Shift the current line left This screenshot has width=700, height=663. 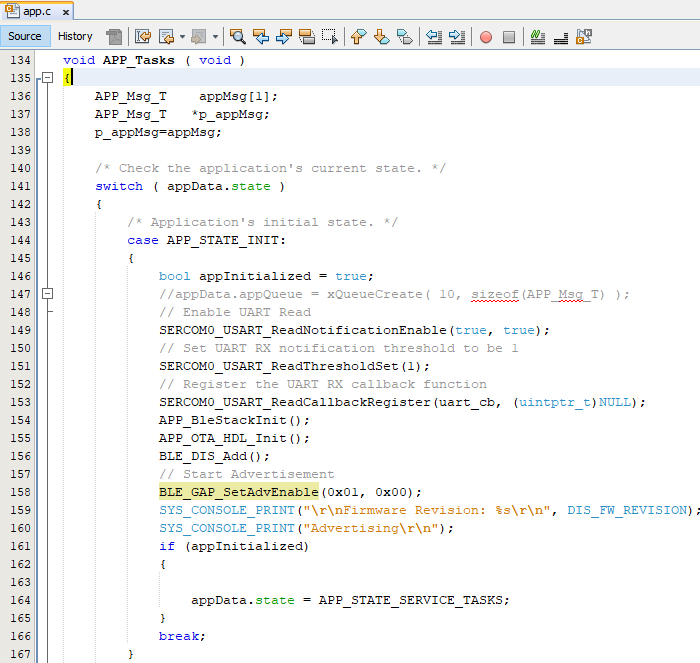[434, 37]
